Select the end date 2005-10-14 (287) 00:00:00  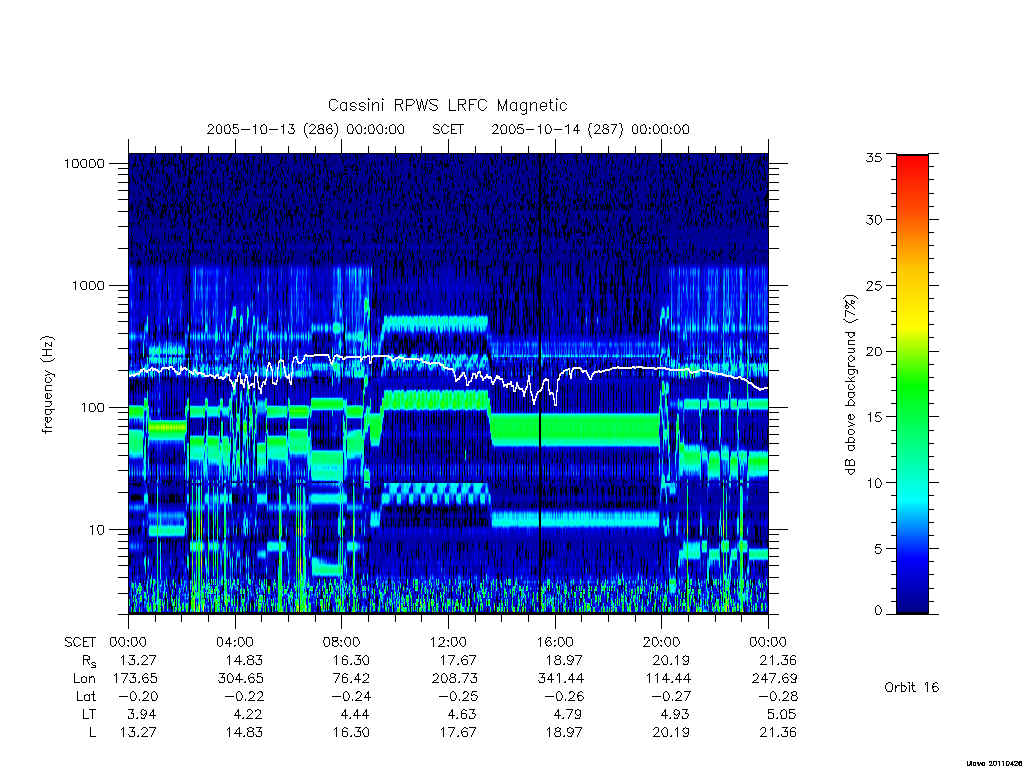pos(590,129)
